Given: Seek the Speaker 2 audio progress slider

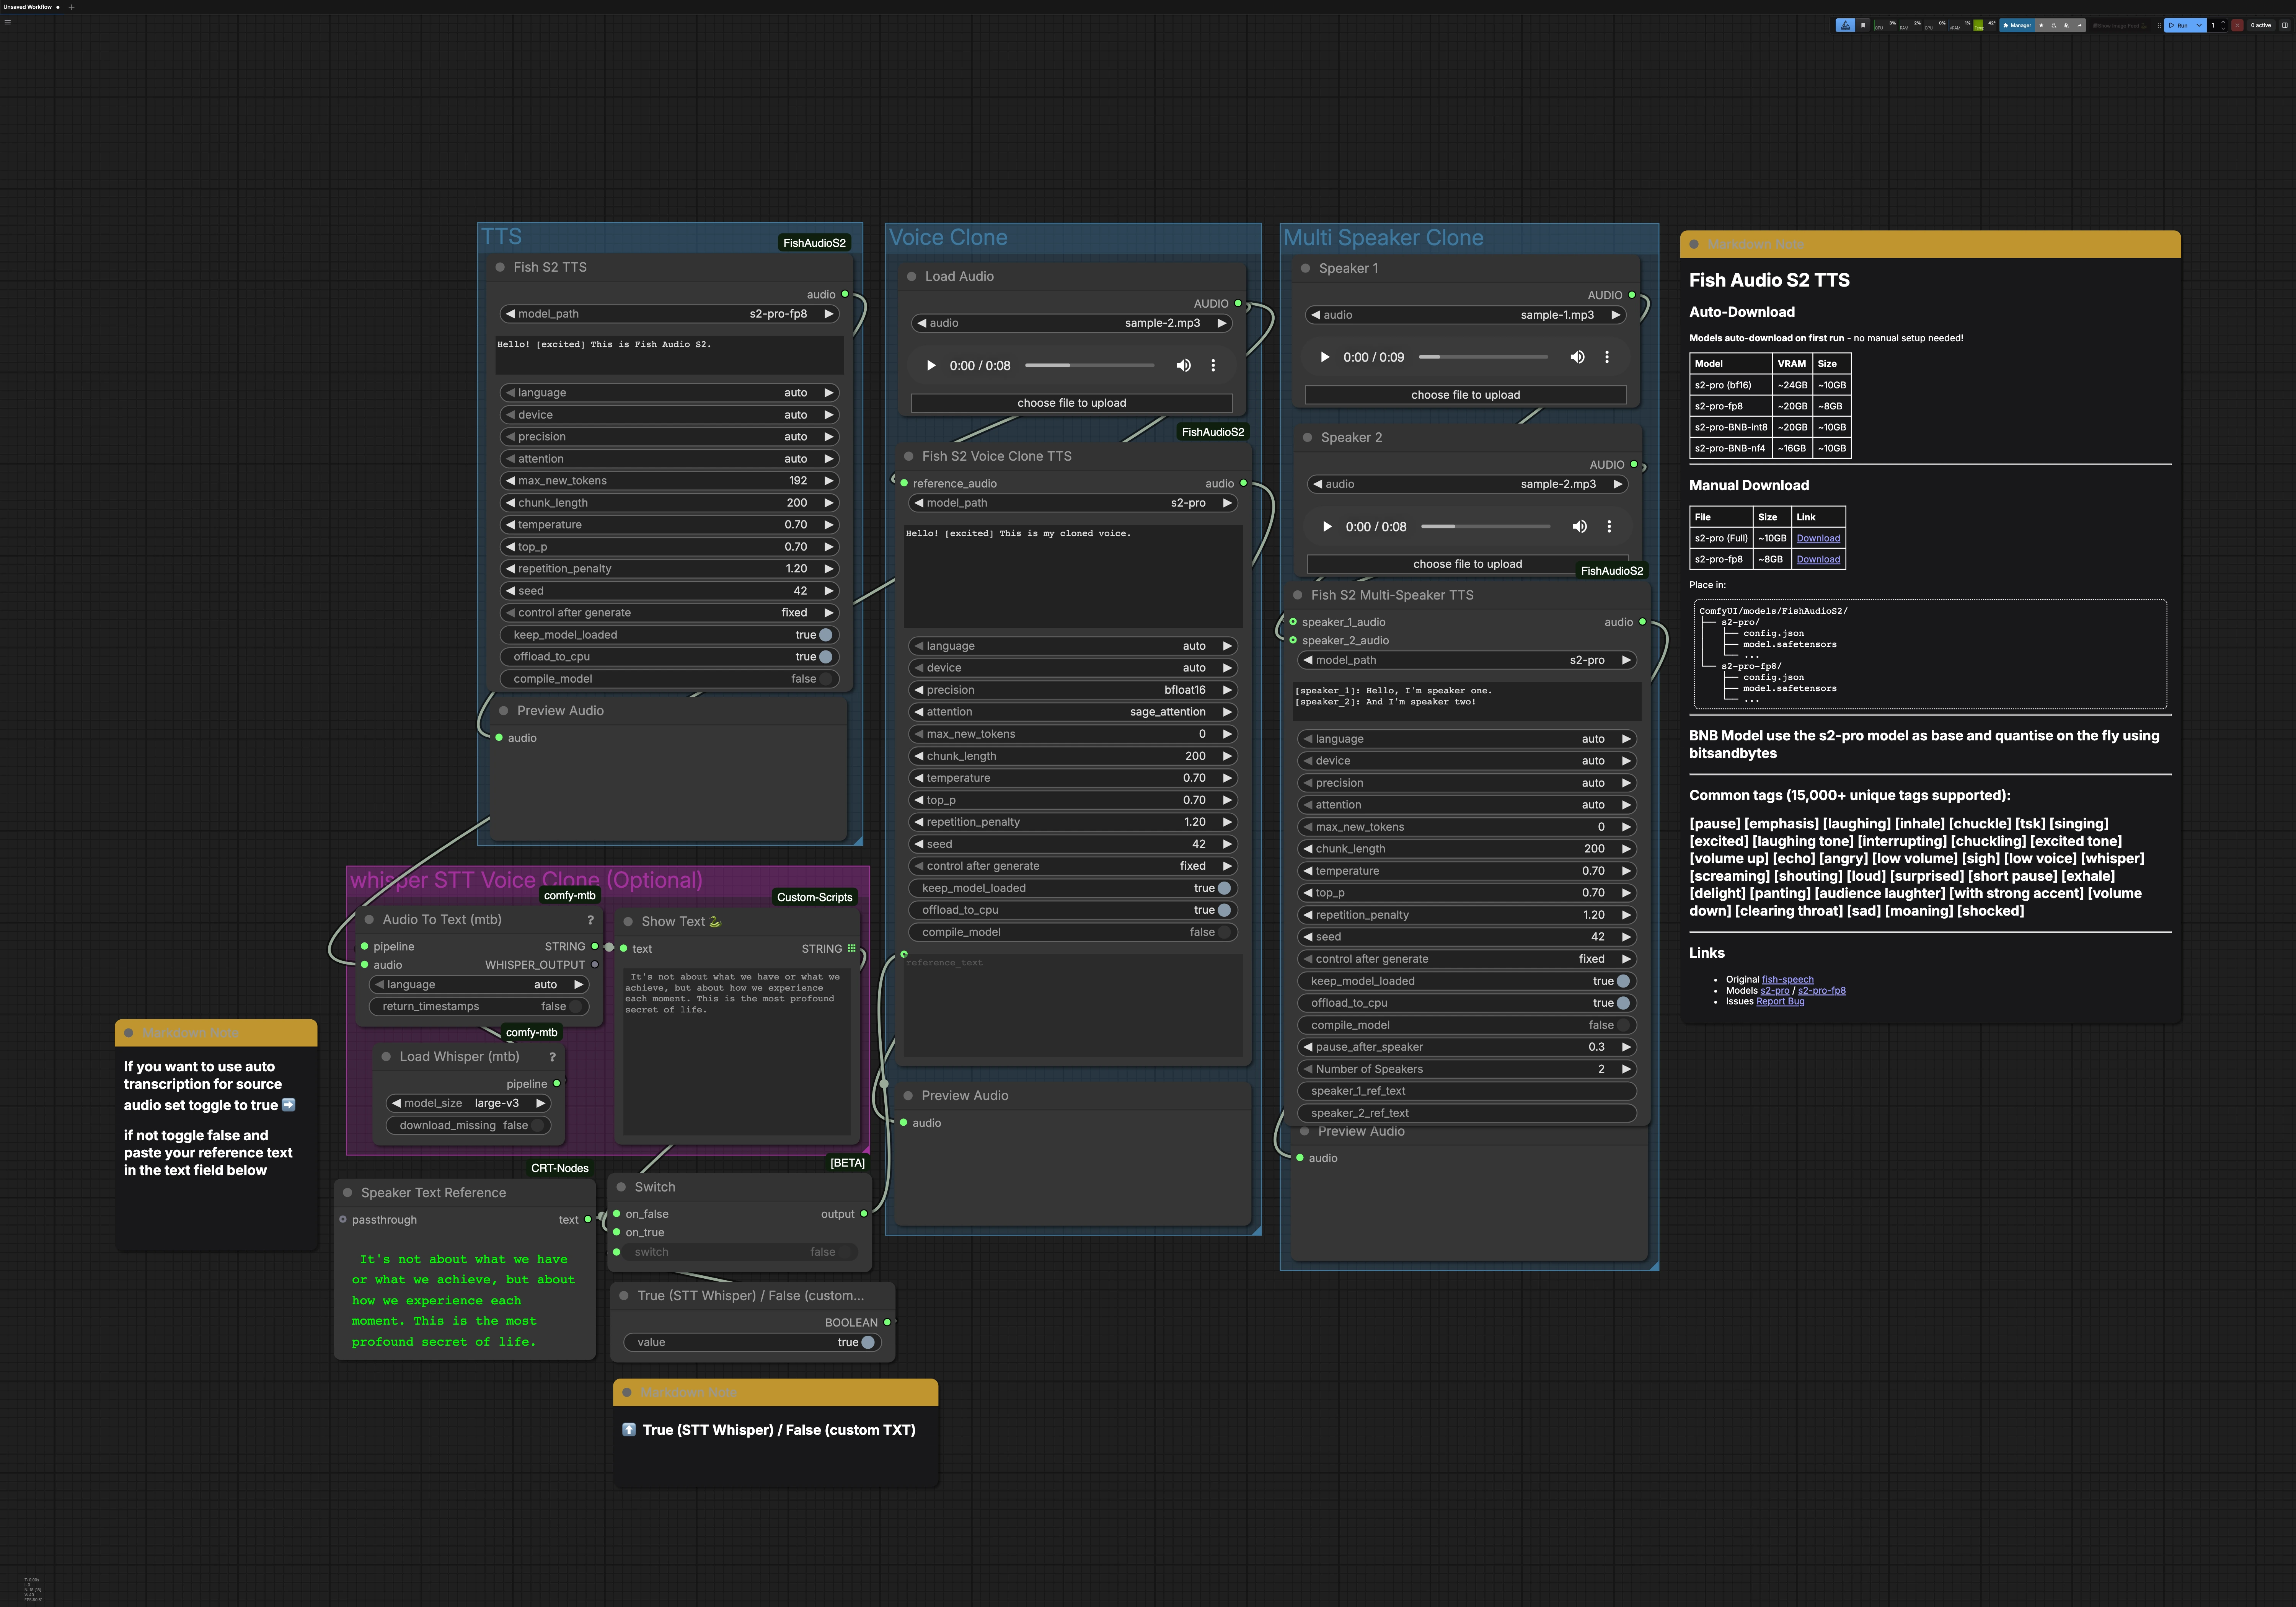Looking at the screenshot, I should coord(1486,526).
